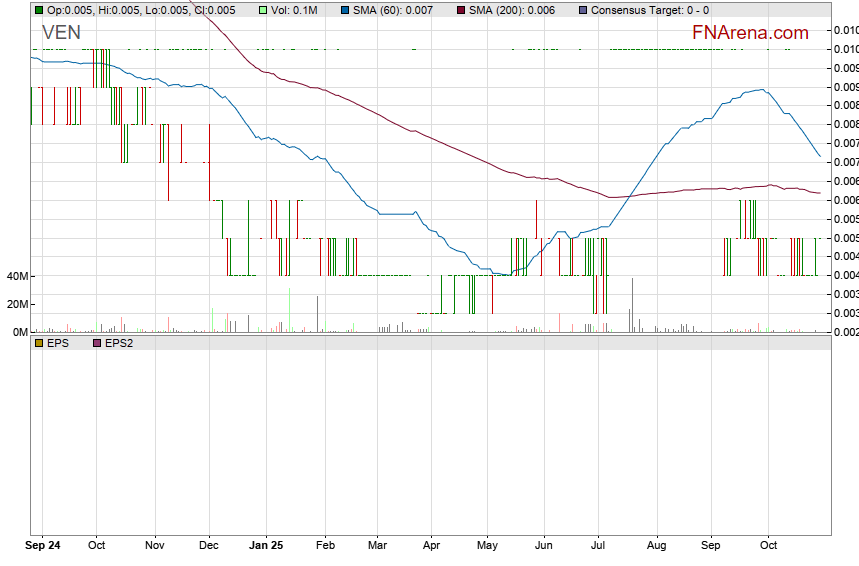Click the yellow EPS legend swatch
The image size is (859, 566).
(39, 343)
